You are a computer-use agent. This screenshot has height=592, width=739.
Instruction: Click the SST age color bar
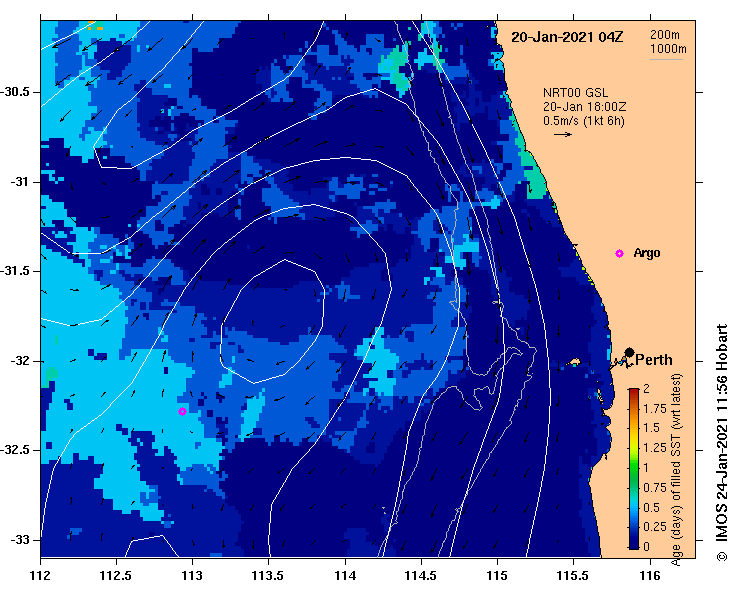(x=634, y=469)
